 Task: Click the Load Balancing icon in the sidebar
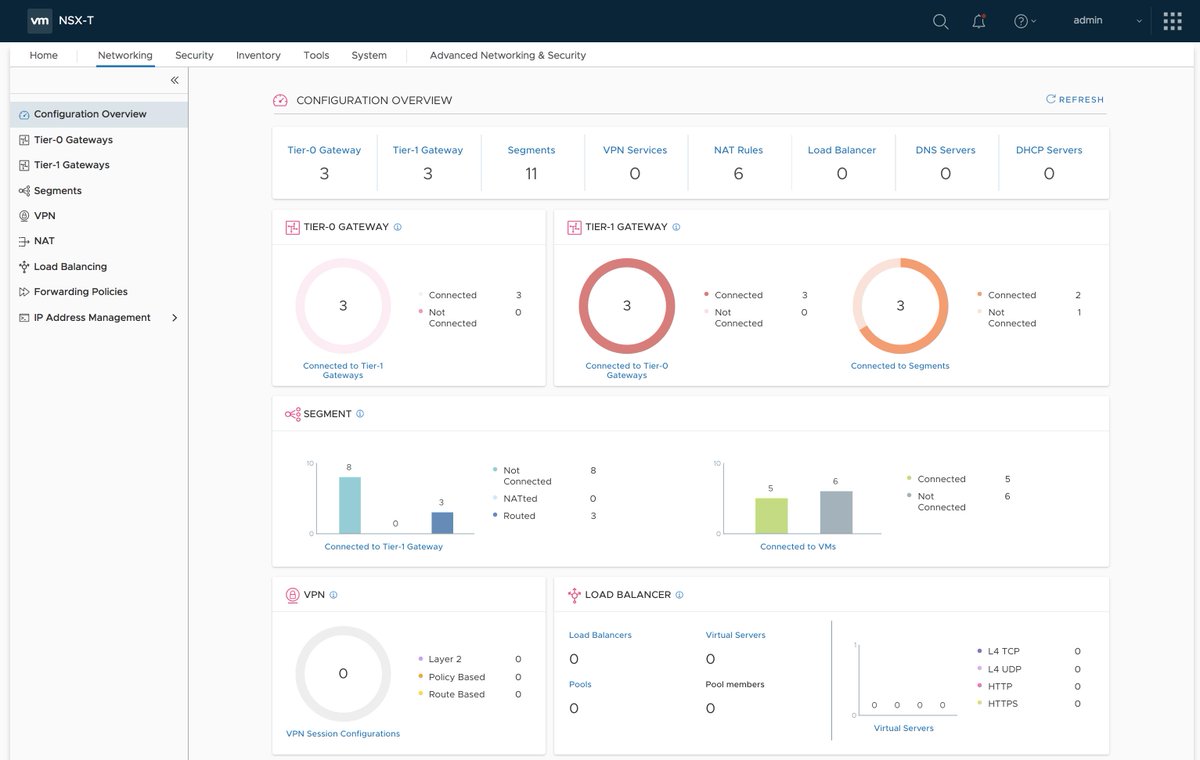pyautogui.click(x=22, y=266)
